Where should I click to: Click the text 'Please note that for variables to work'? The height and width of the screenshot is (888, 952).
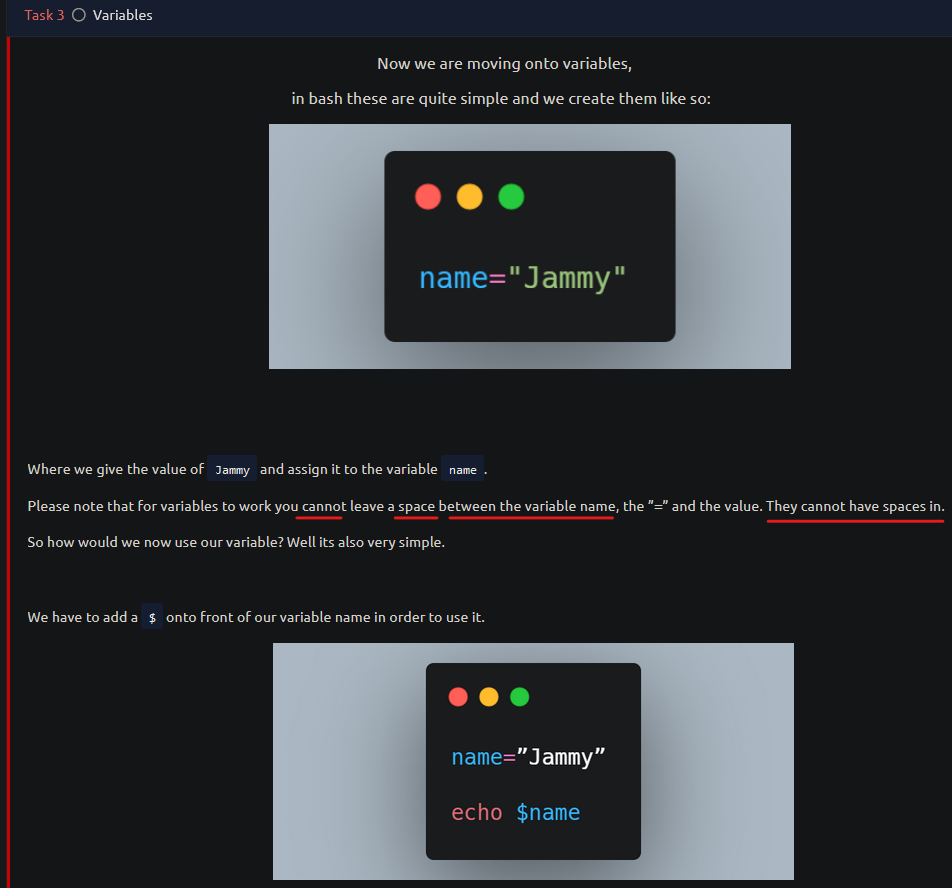[x=149, y=506]
